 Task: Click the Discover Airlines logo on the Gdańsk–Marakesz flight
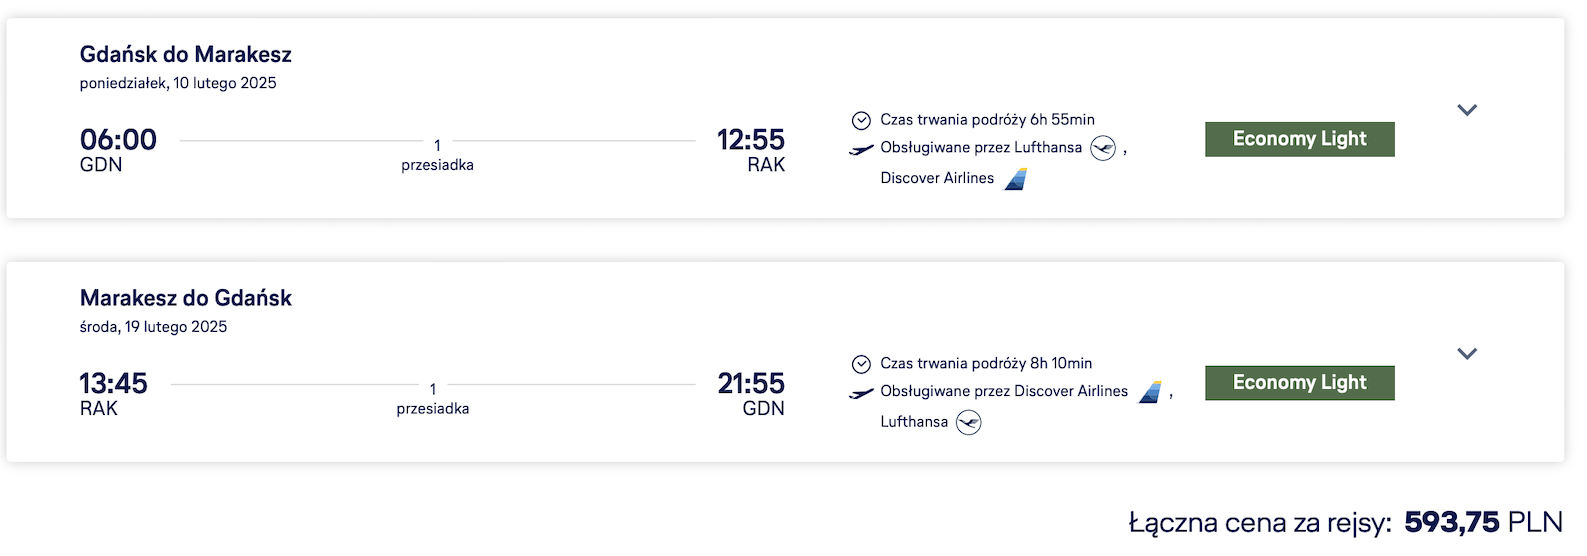tap(1016, 179)
